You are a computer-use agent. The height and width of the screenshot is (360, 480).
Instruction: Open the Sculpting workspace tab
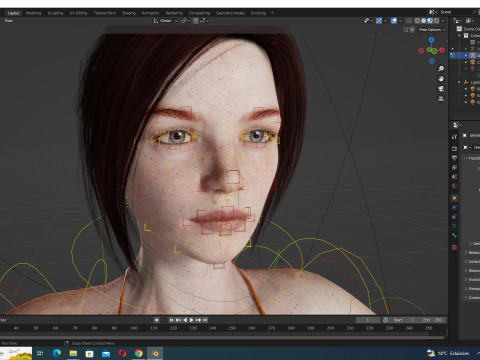point(55,13)
